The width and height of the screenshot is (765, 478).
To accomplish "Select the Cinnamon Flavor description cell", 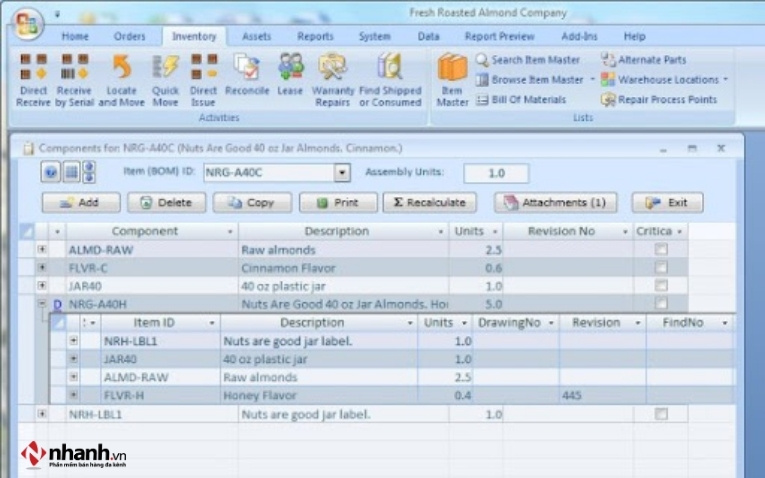I will point(343,268).
